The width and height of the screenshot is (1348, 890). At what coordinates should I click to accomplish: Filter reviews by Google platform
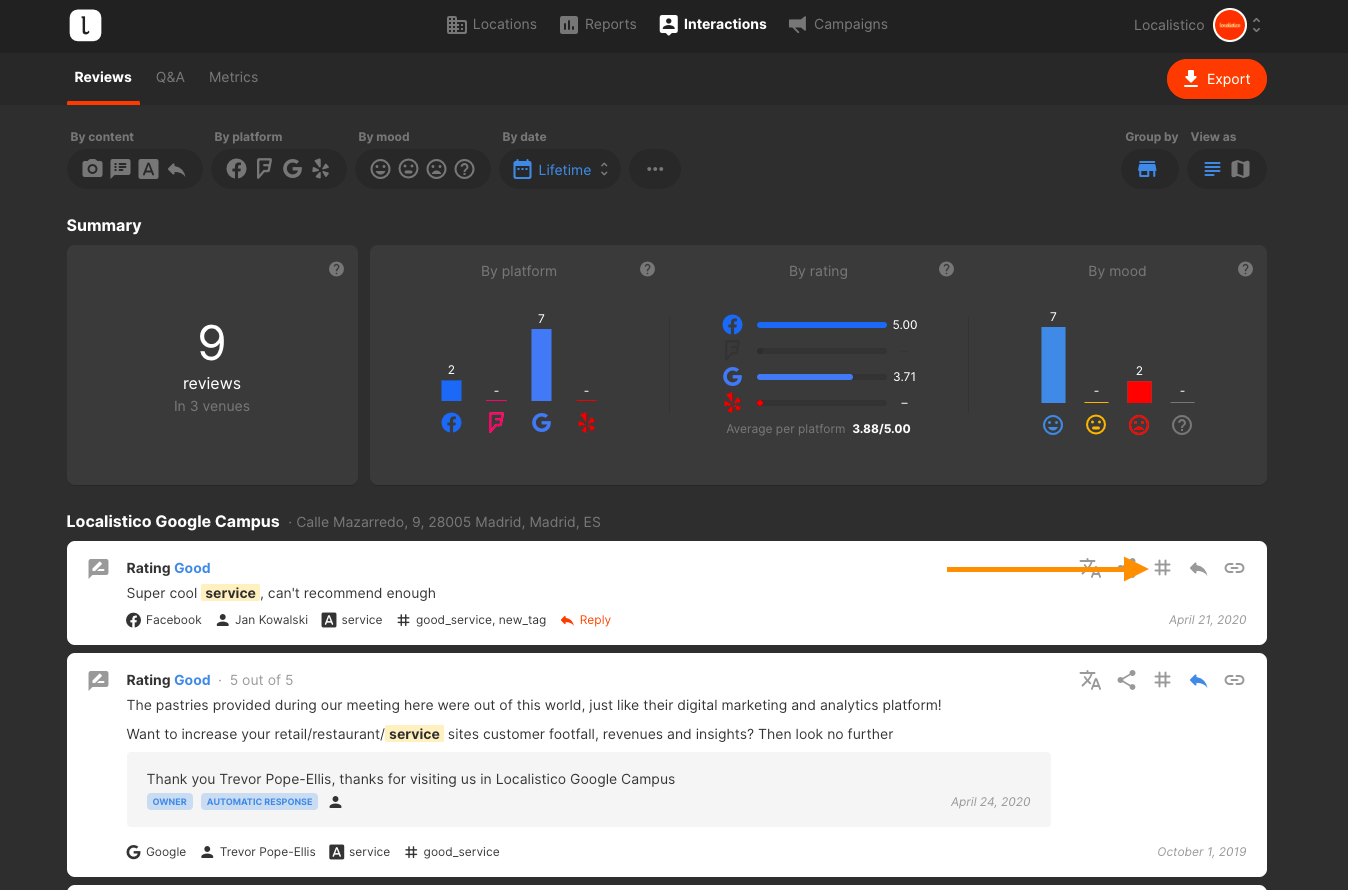coord(292,169)
